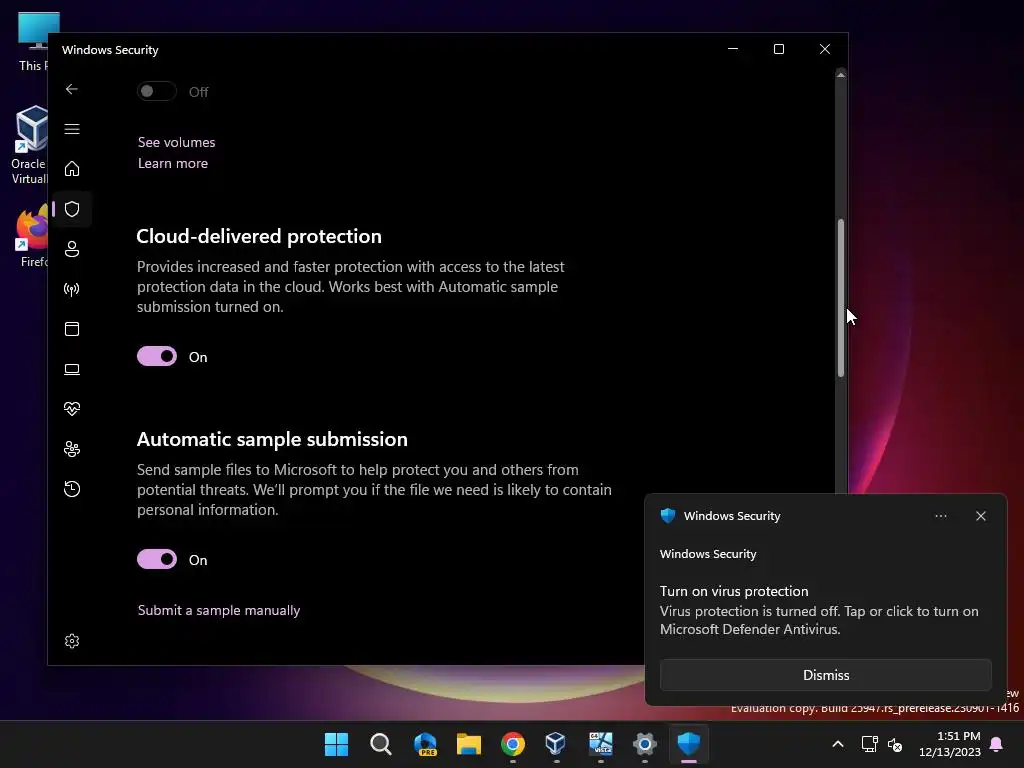Open Firewall & network protection icon
Screen dimensions: 1024x768
[72, 289]
